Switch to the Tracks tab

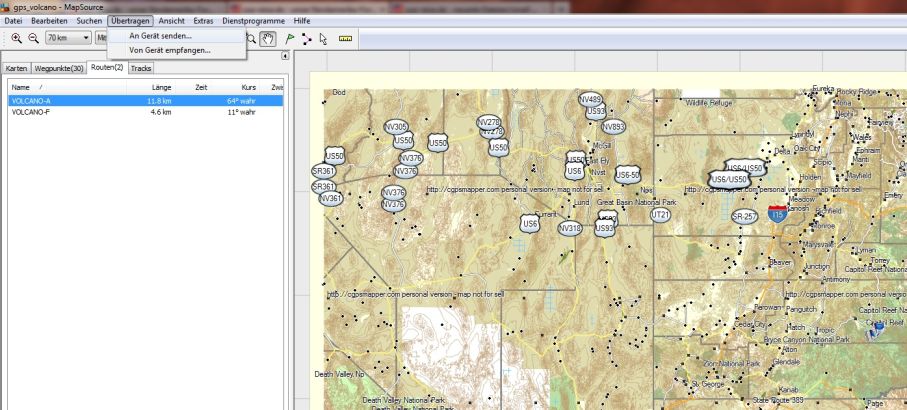(x=141, y=68)
